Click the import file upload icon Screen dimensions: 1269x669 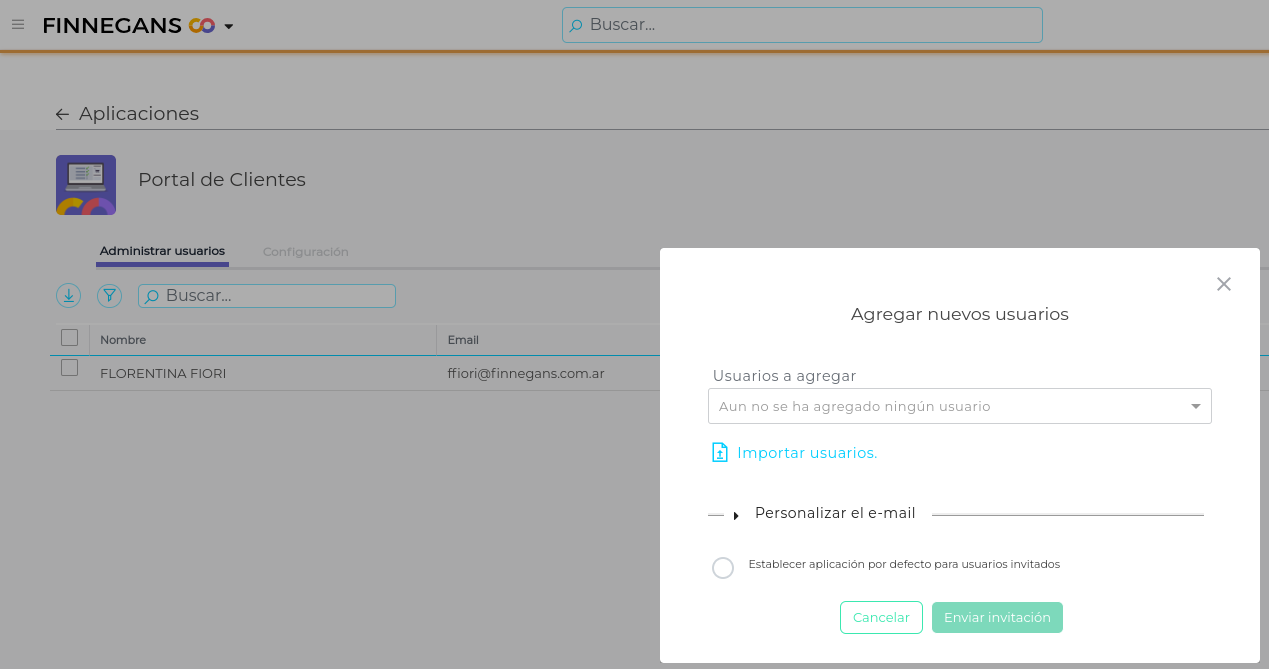pyautogui.click(x=720, y=453)
